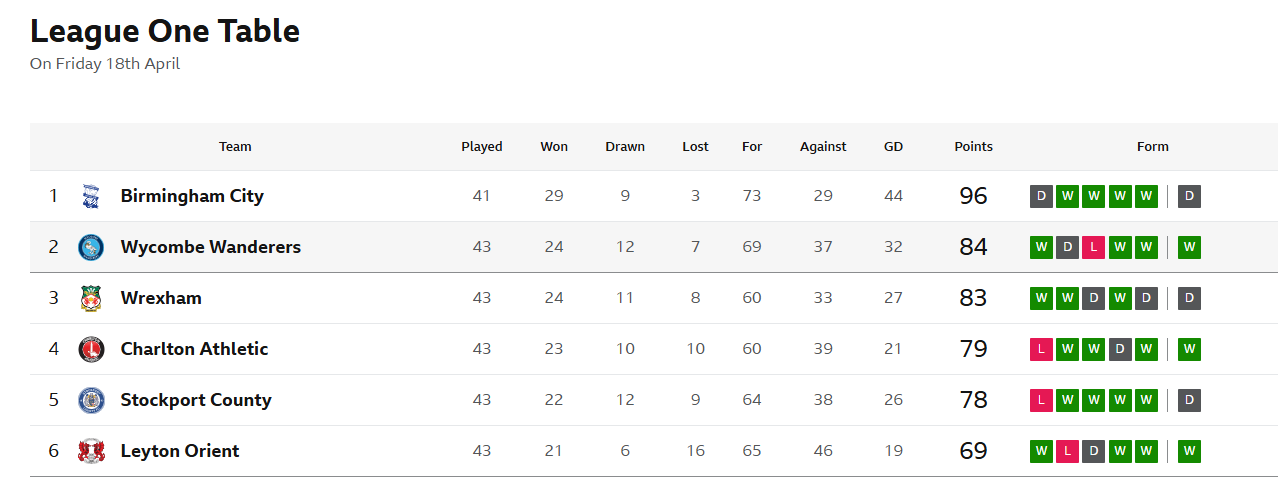Click the Played column header

coord(481,147)
